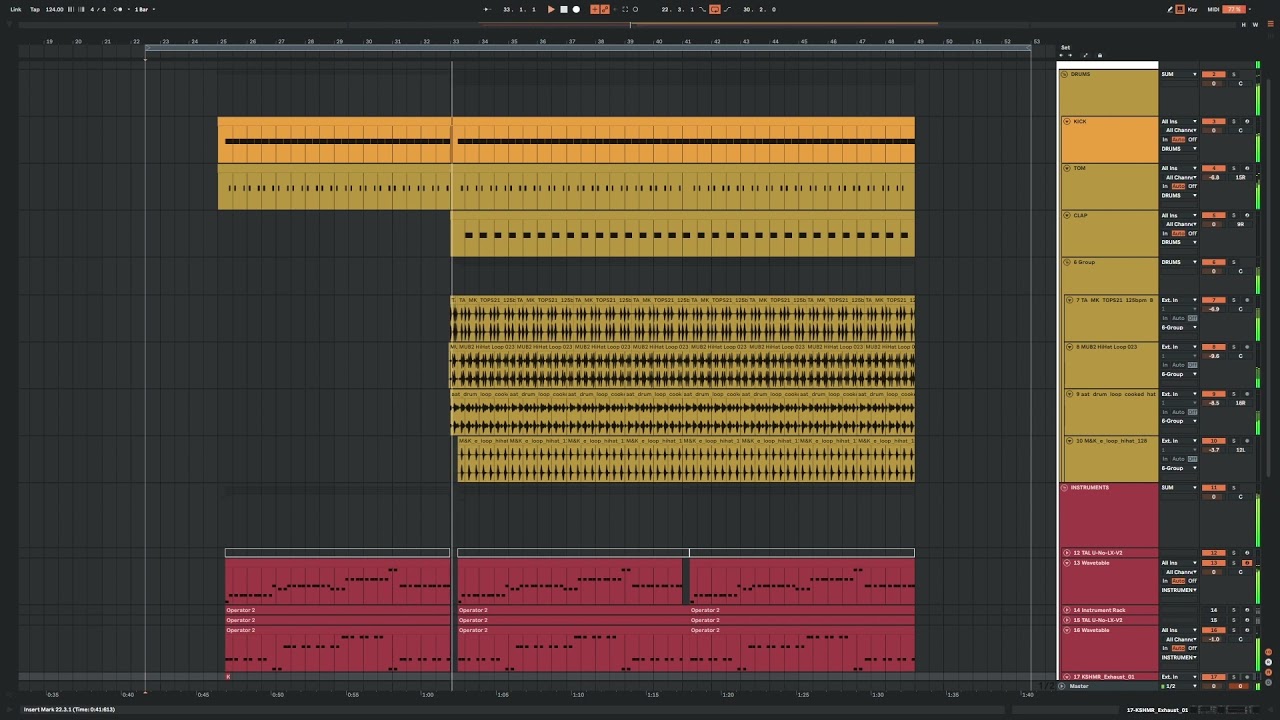The height and width of the screenshot is (720, 1280).
Task: Open CLAP track All Channels dropdown
Action: point(1181,224)
